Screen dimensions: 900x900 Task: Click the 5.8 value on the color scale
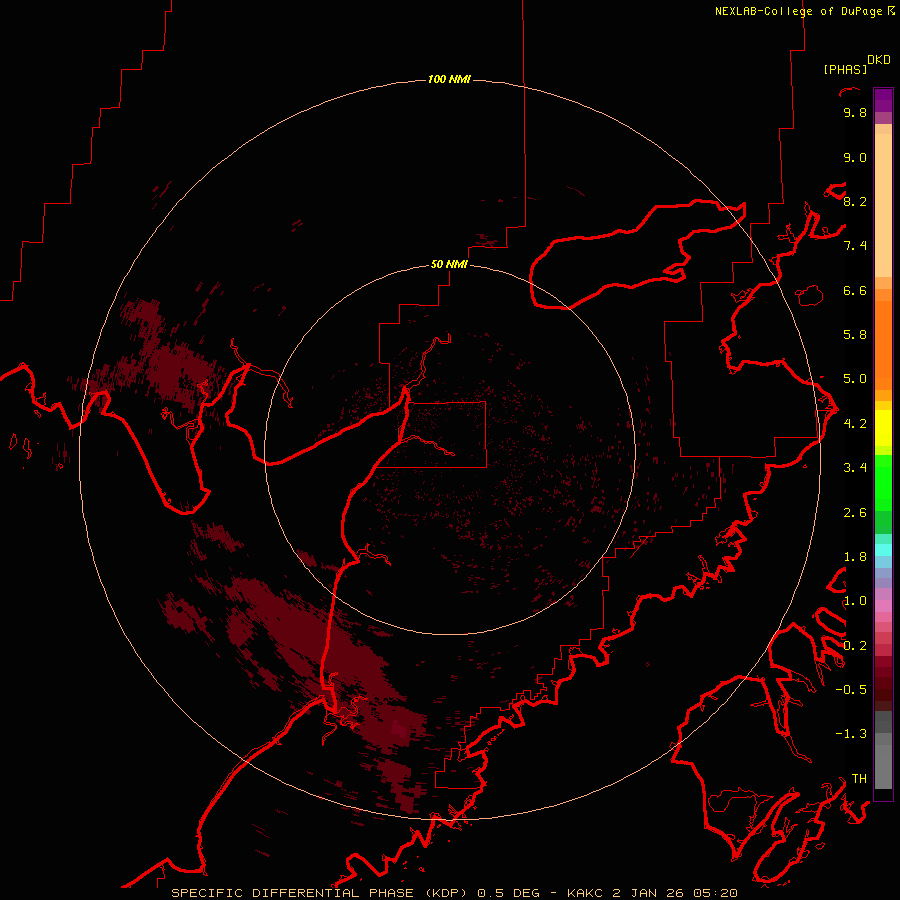pyautogui.click(x=855, y=335)
